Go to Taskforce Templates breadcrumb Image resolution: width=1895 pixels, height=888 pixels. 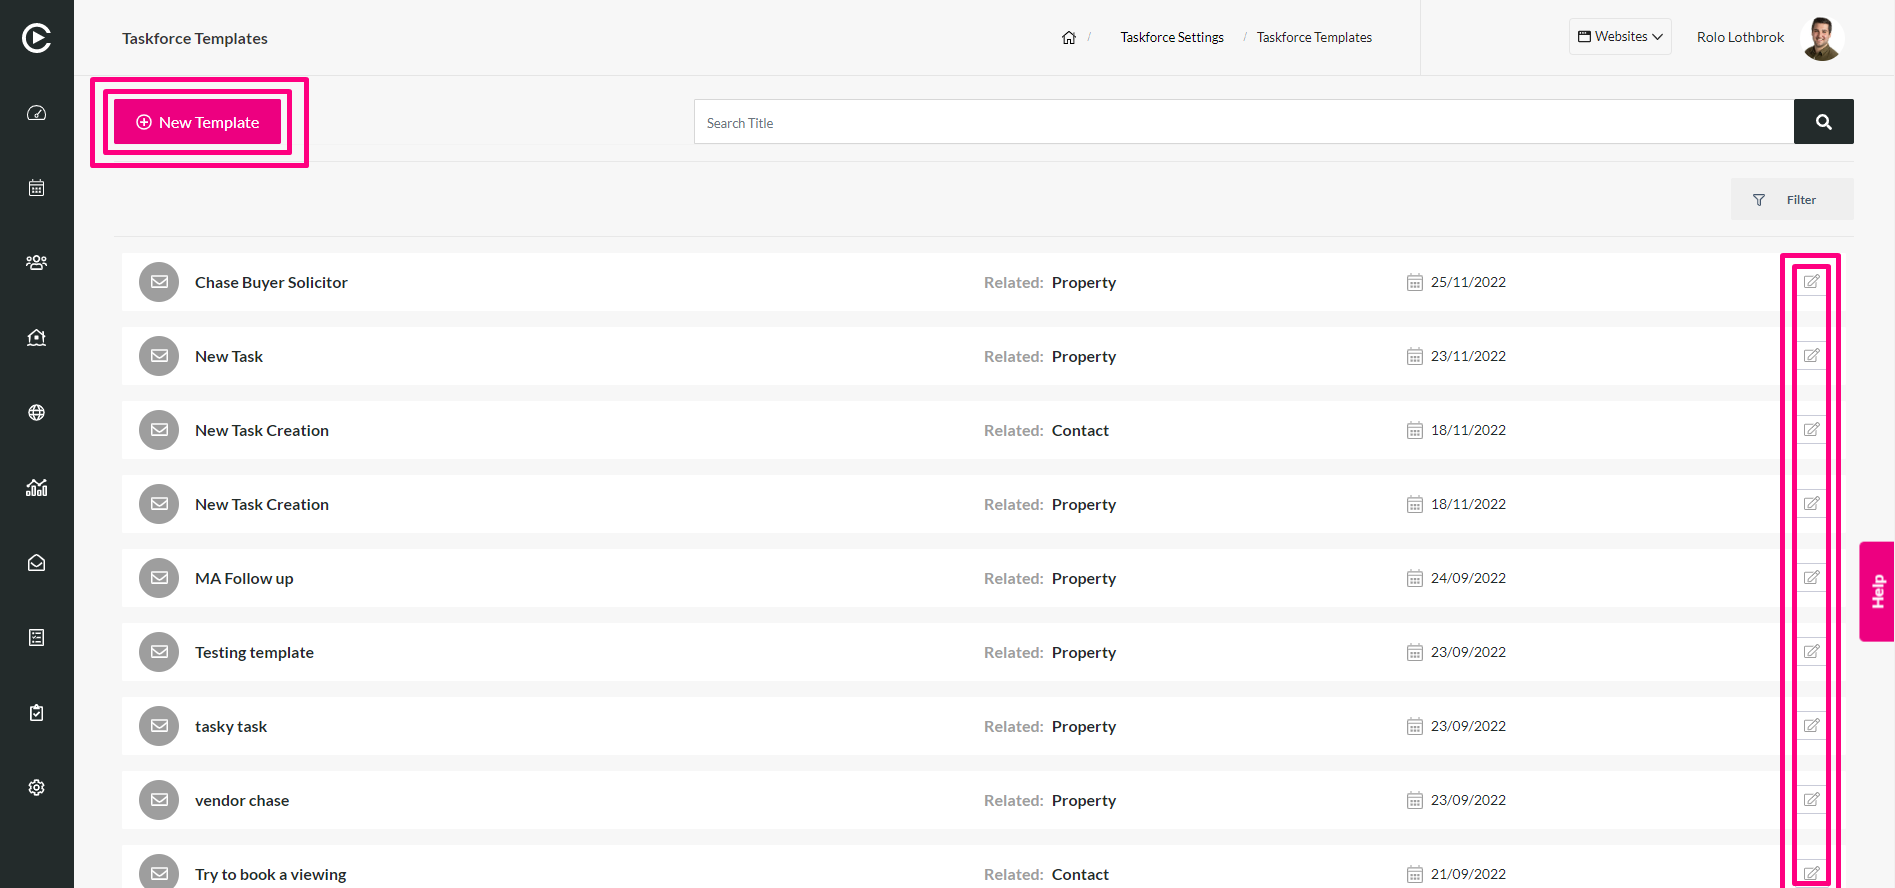(1314, 38)
